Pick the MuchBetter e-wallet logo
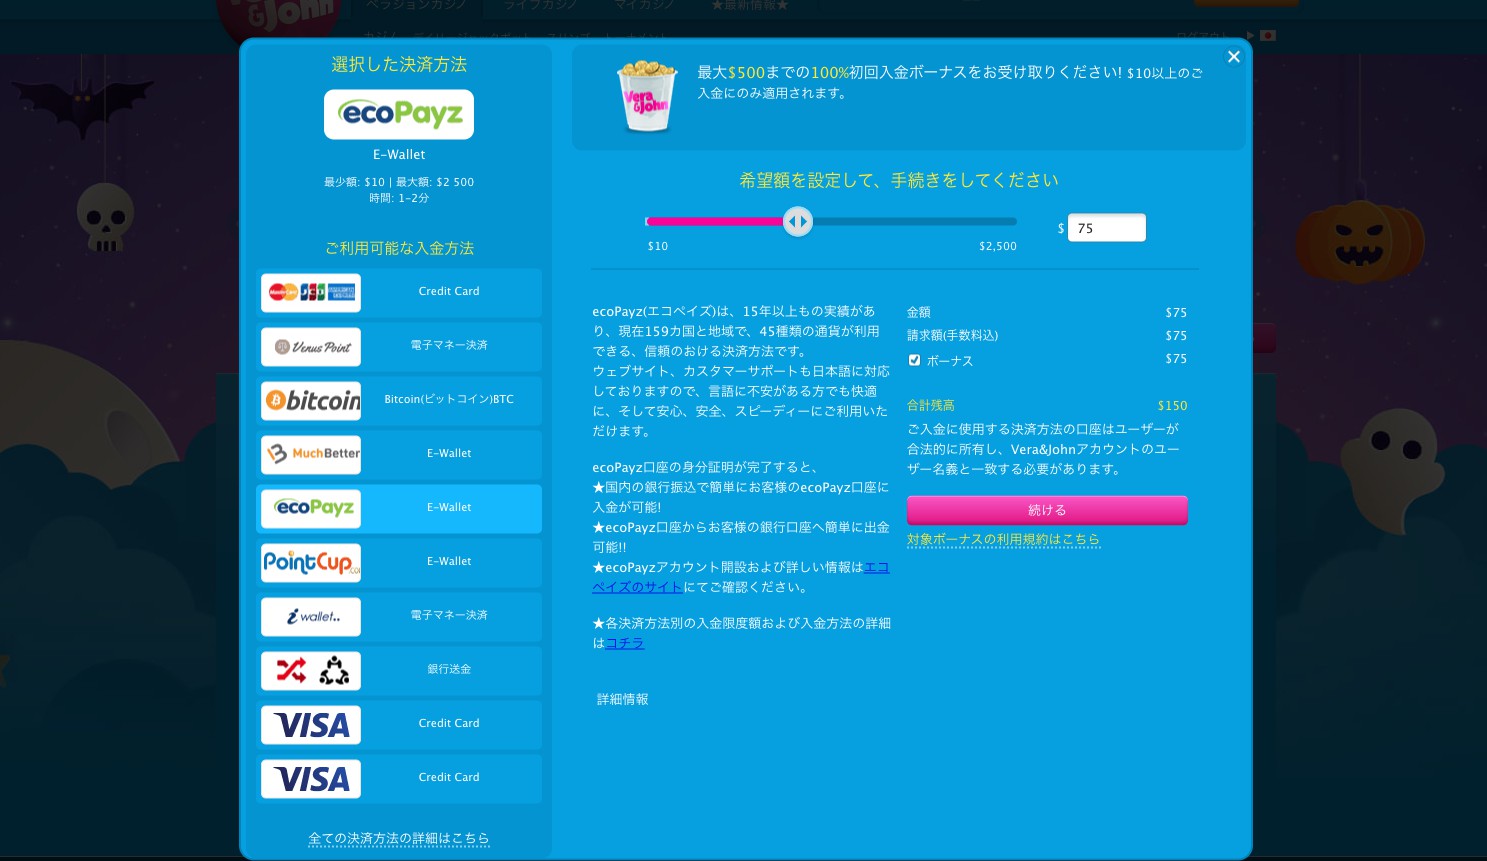This screenshot has width=1487, height=861. [311, 454]
